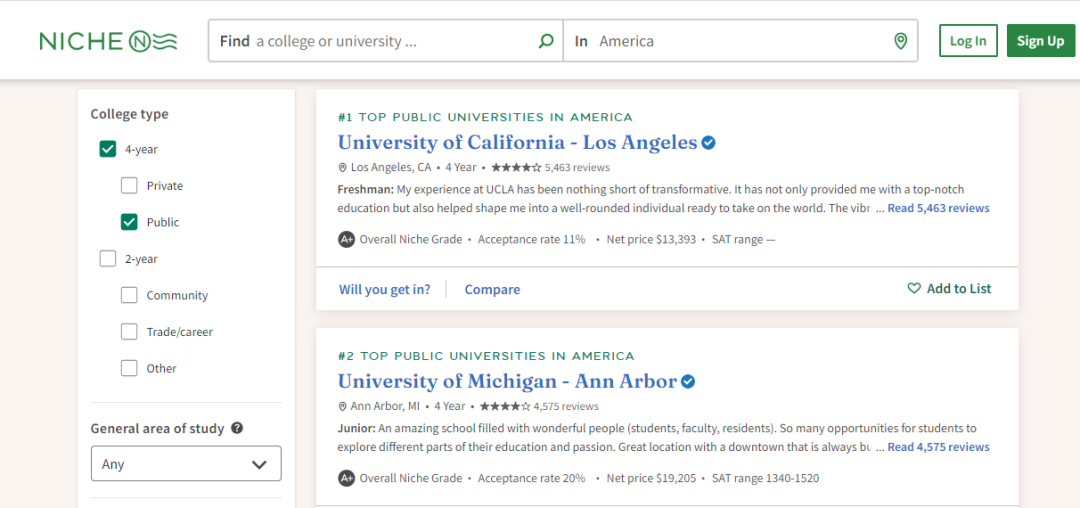
Task: Click UCLA 5,463 reviews count text
Action: click(577, 167)
